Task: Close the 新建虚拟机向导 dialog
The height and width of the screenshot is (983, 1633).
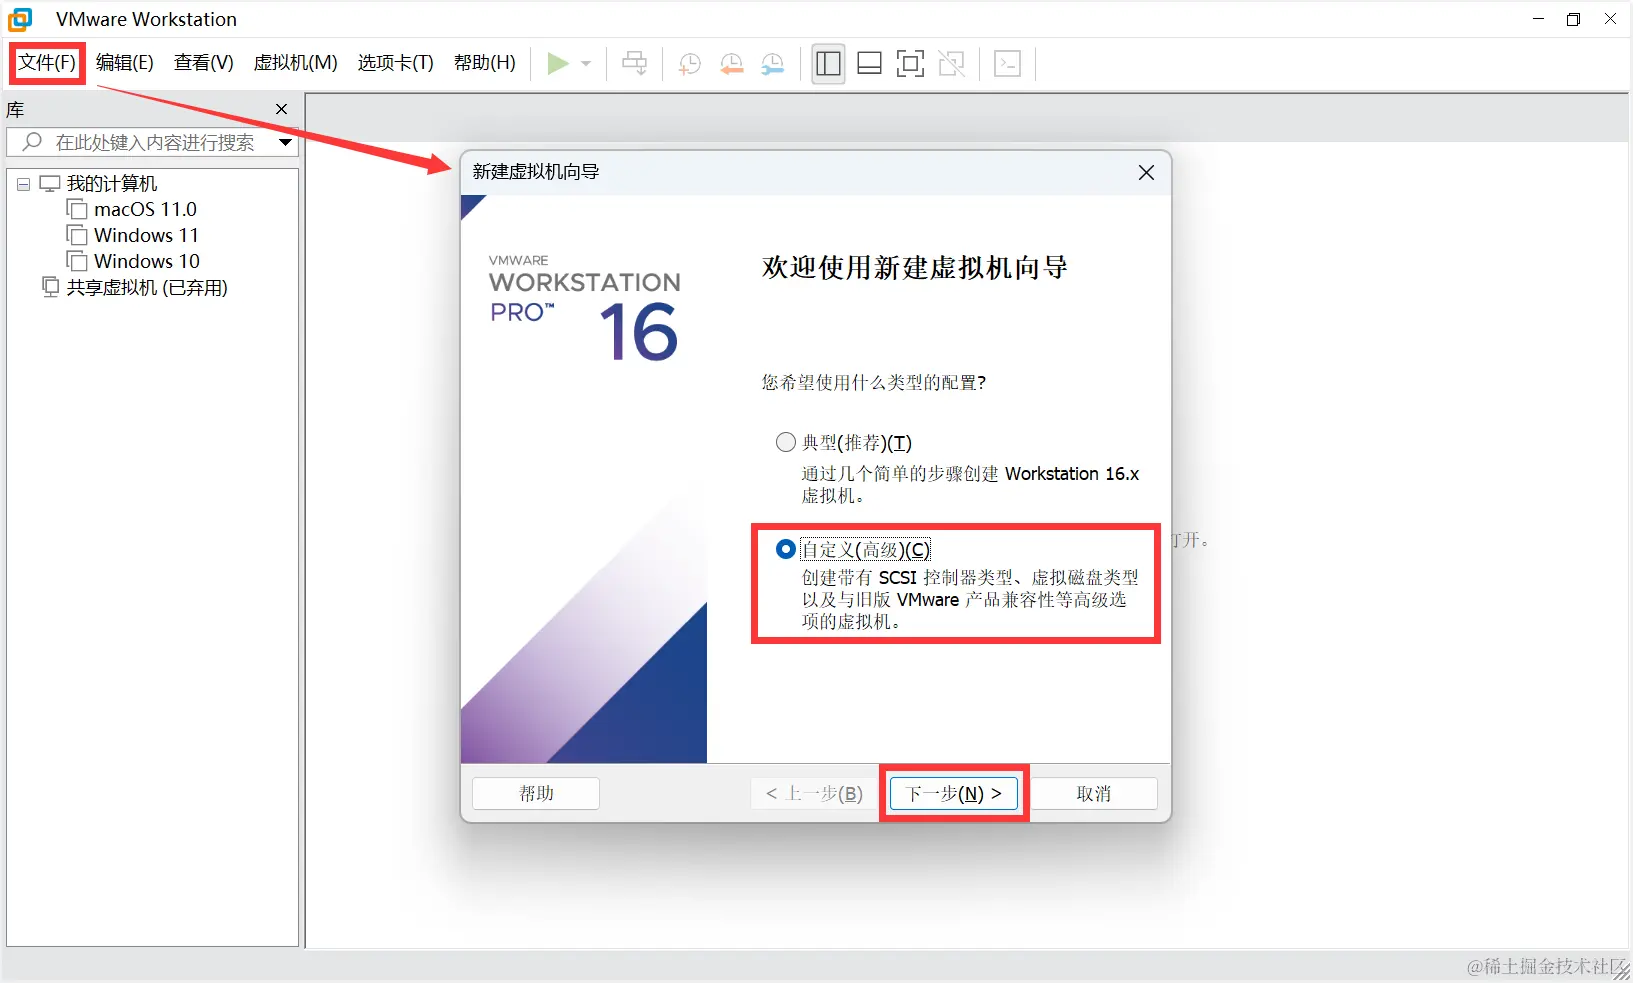Action: pyautogui.click(x=1146, y=173)
